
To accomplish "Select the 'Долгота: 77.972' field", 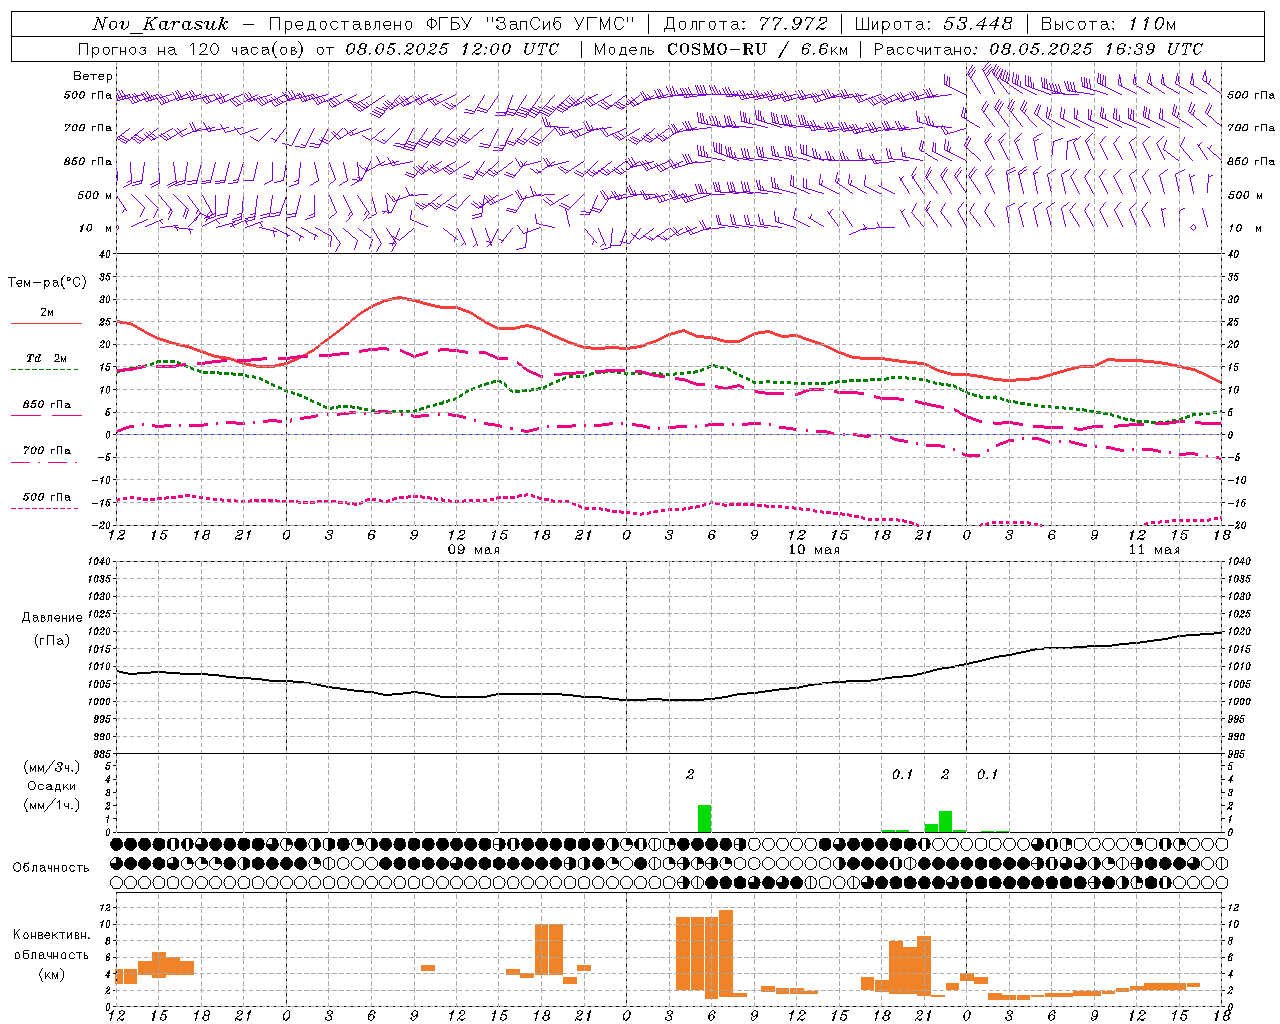I will pos(745,24).
